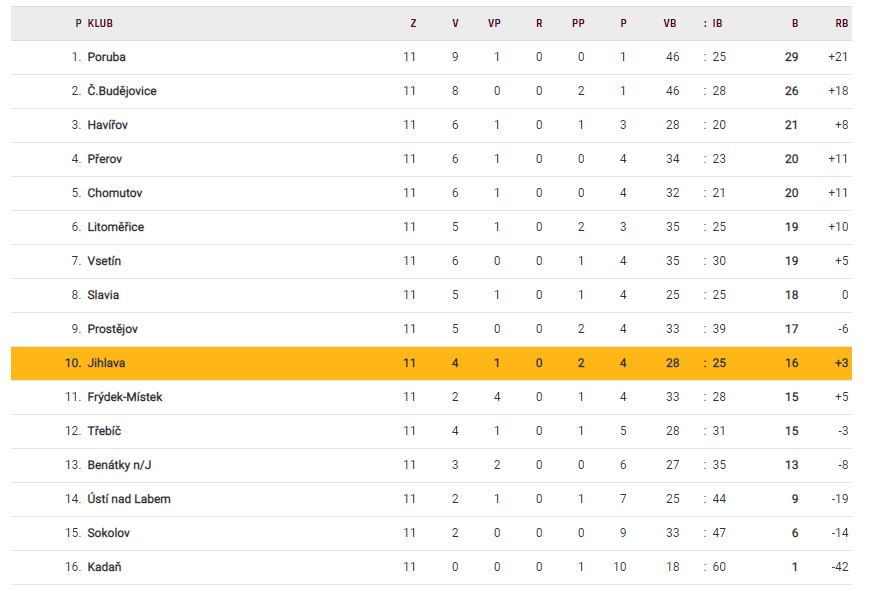Viewport: 869px width, 591px height.
Task: Open Ústí nad Labem team link
Action: click(x=129, y=499)
